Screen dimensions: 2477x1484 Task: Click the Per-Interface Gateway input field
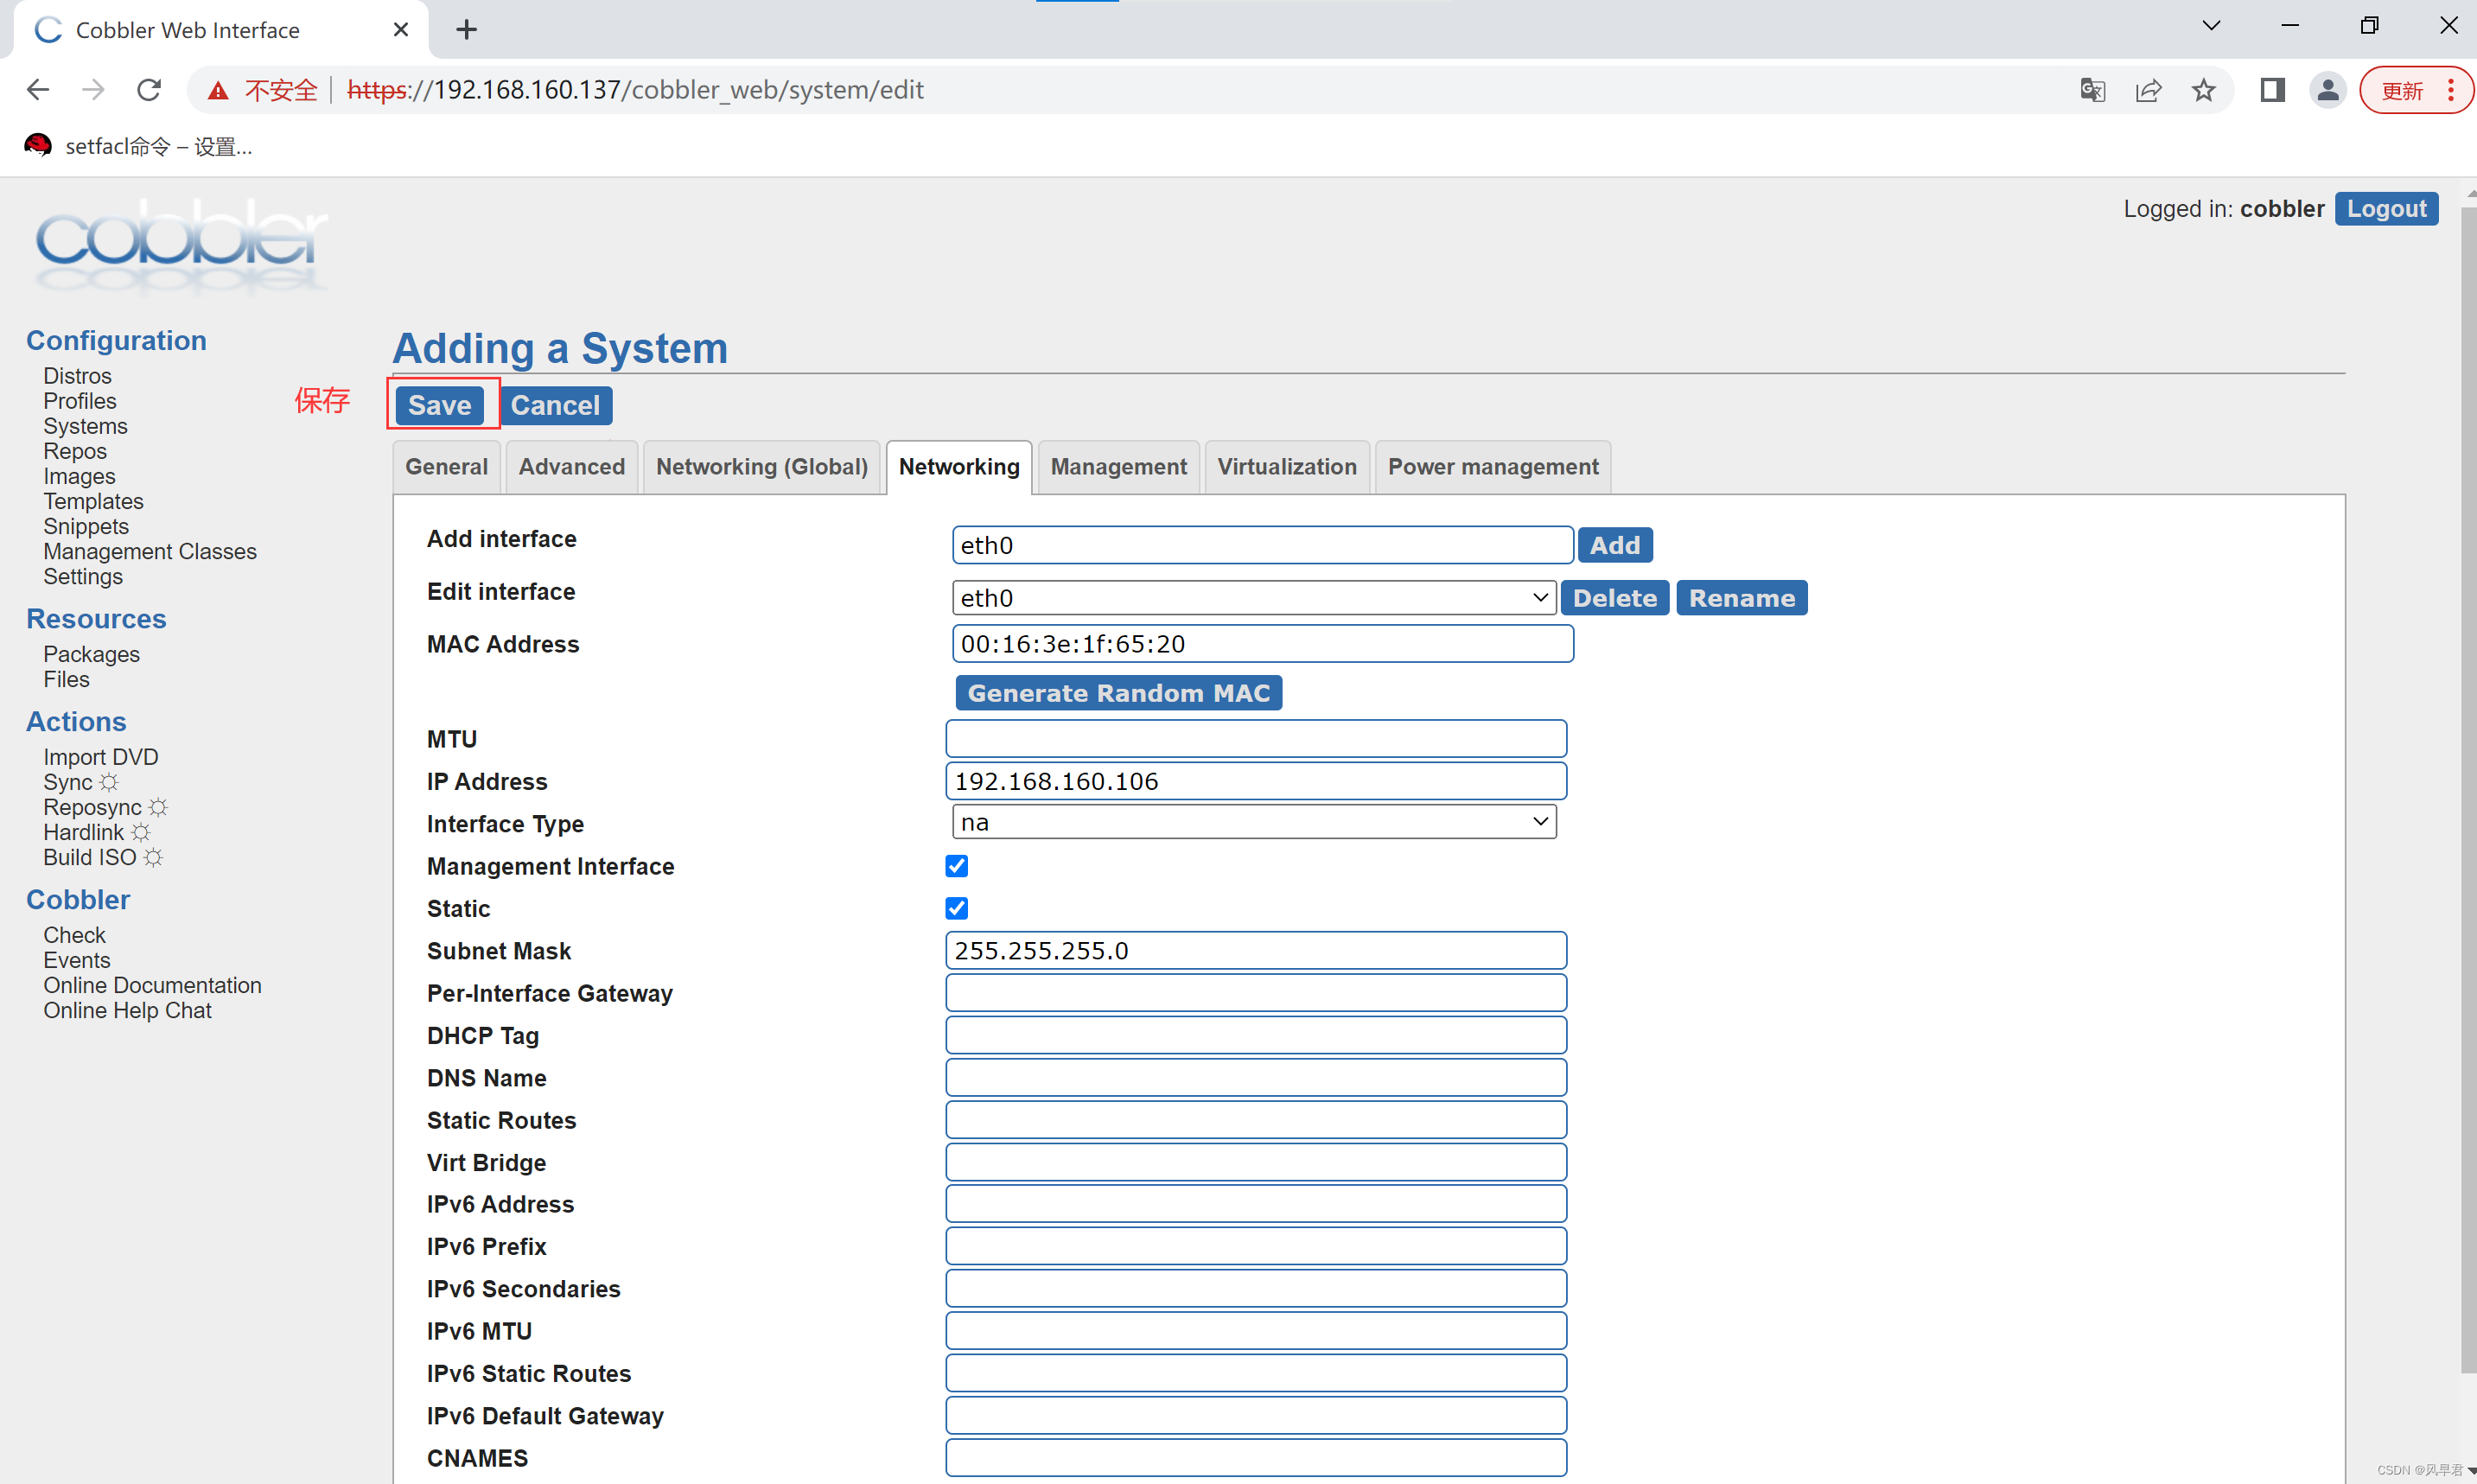tap(1255, 993)
